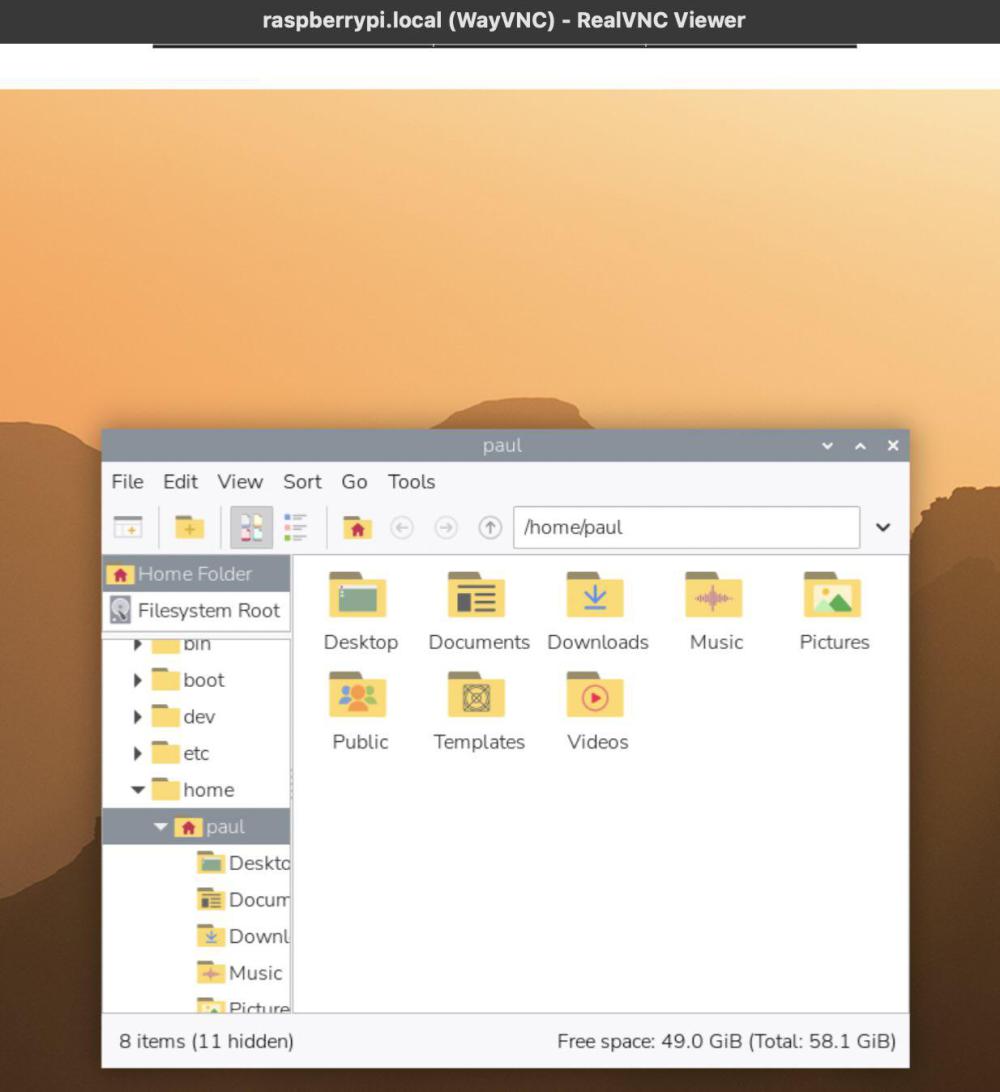Select the boot folder in tree
1000x1092 pixels.
click(x=203, y=680)
